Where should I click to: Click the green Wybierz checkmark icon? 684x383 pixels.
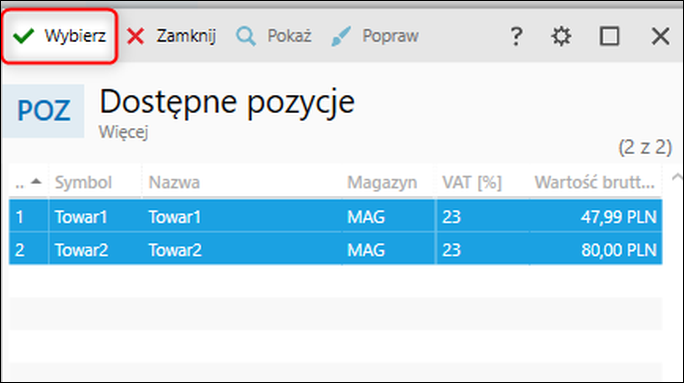(x=24, y=36)
